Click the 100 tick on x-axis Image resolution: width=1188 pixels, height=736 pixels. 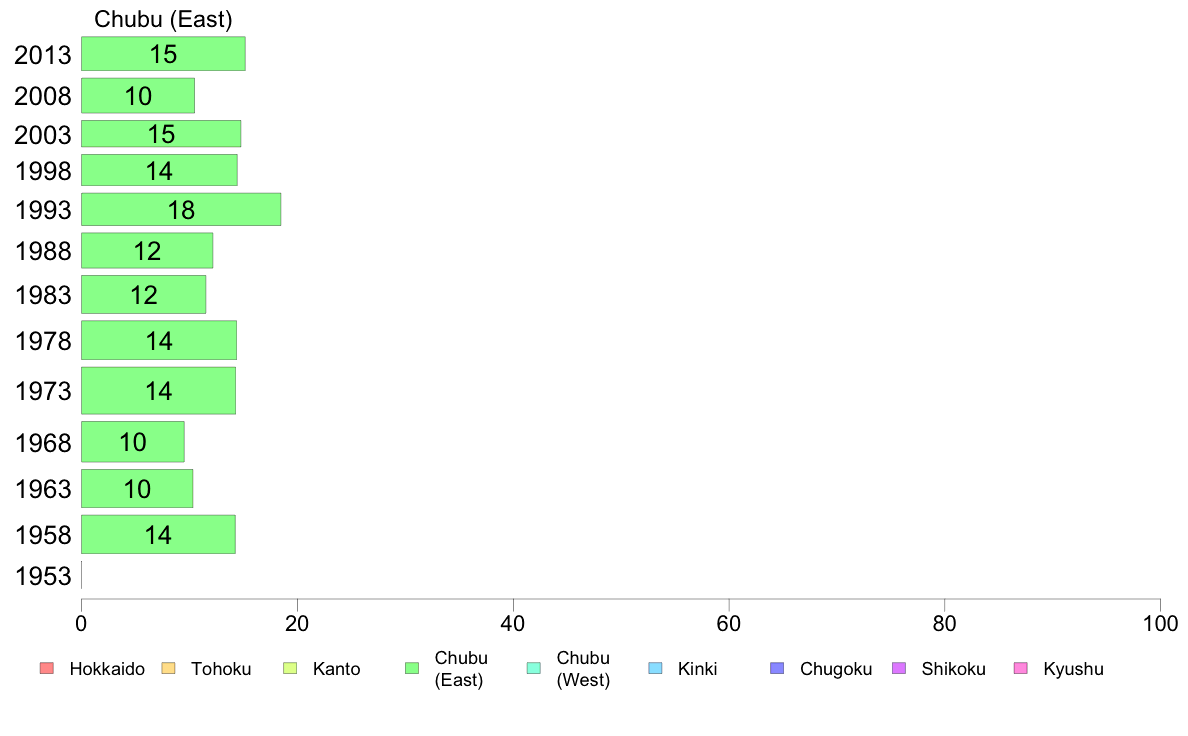1160,623
